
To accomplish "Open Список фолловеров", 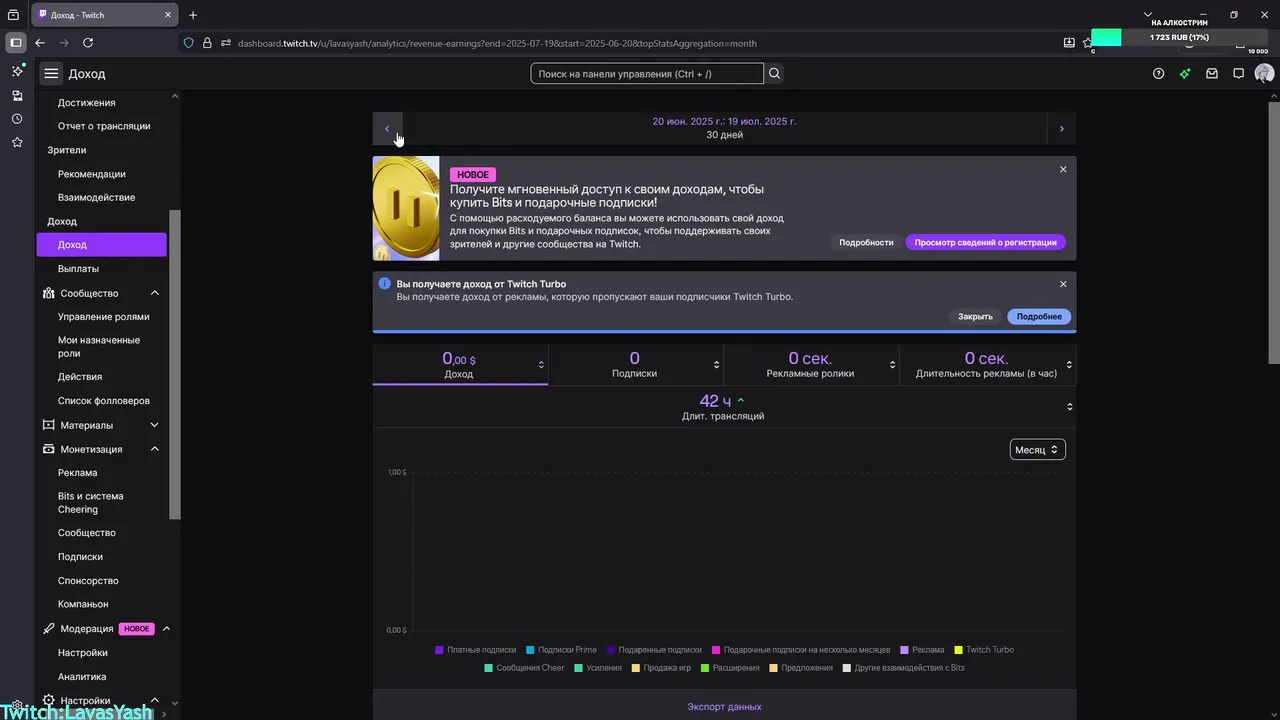I will click(104, 401).
